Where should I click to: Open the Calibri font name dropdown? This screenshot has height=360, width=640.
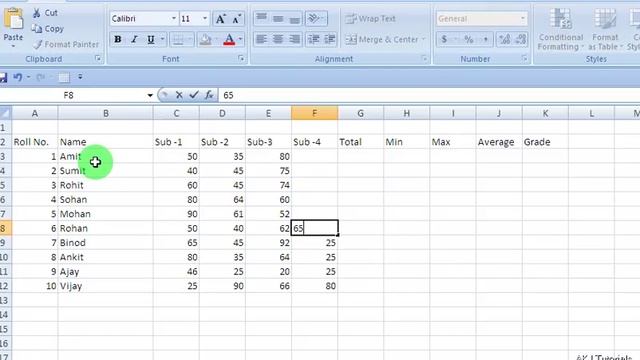pos(173,19)
